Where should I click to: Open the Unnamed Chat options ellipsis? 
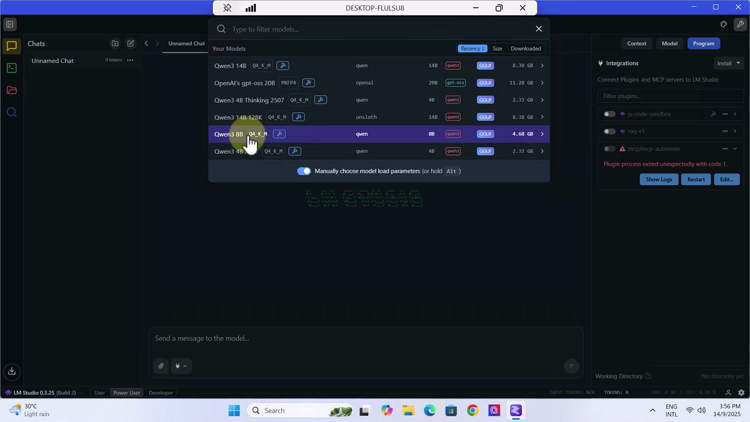point(130,60)
